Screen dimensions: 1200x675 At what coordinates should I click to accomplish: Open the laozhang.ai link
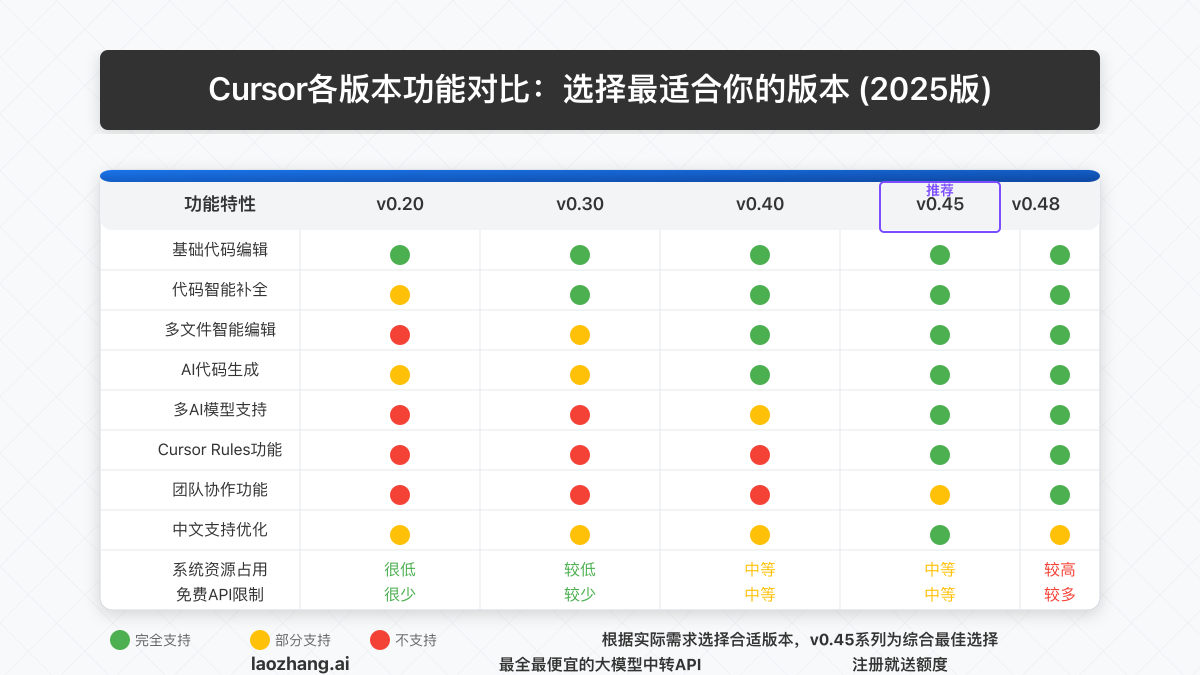[300, 664]
